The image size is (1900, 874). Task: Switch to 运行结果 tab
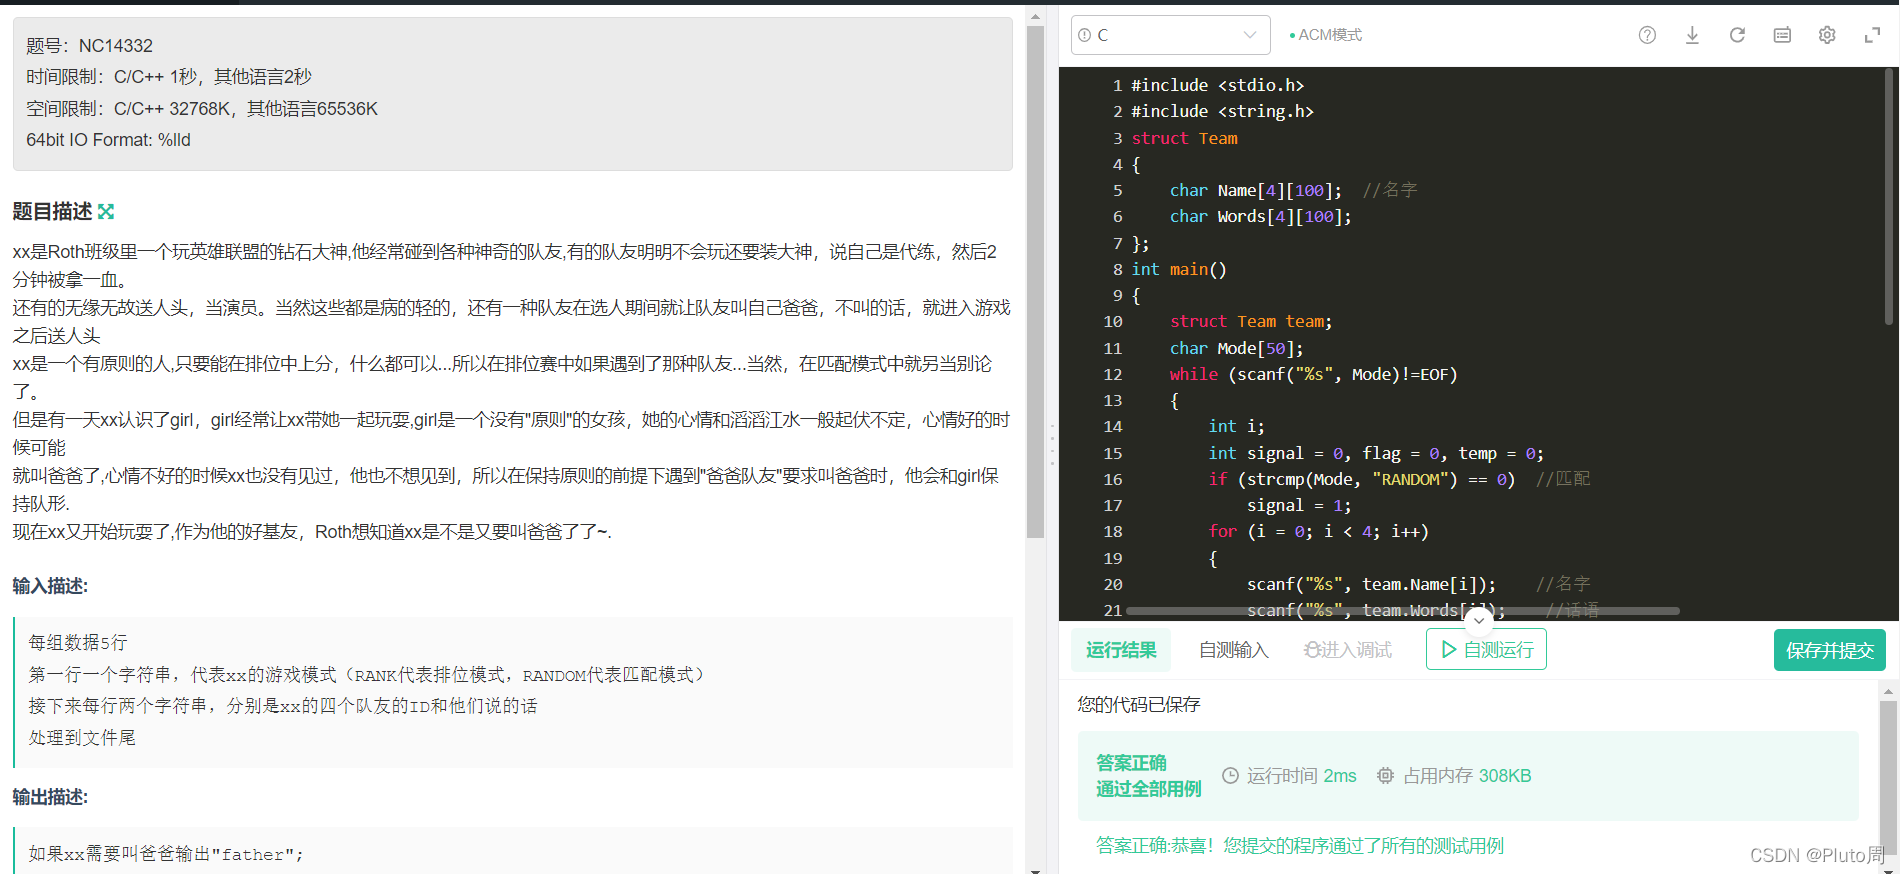(1121, 650)
